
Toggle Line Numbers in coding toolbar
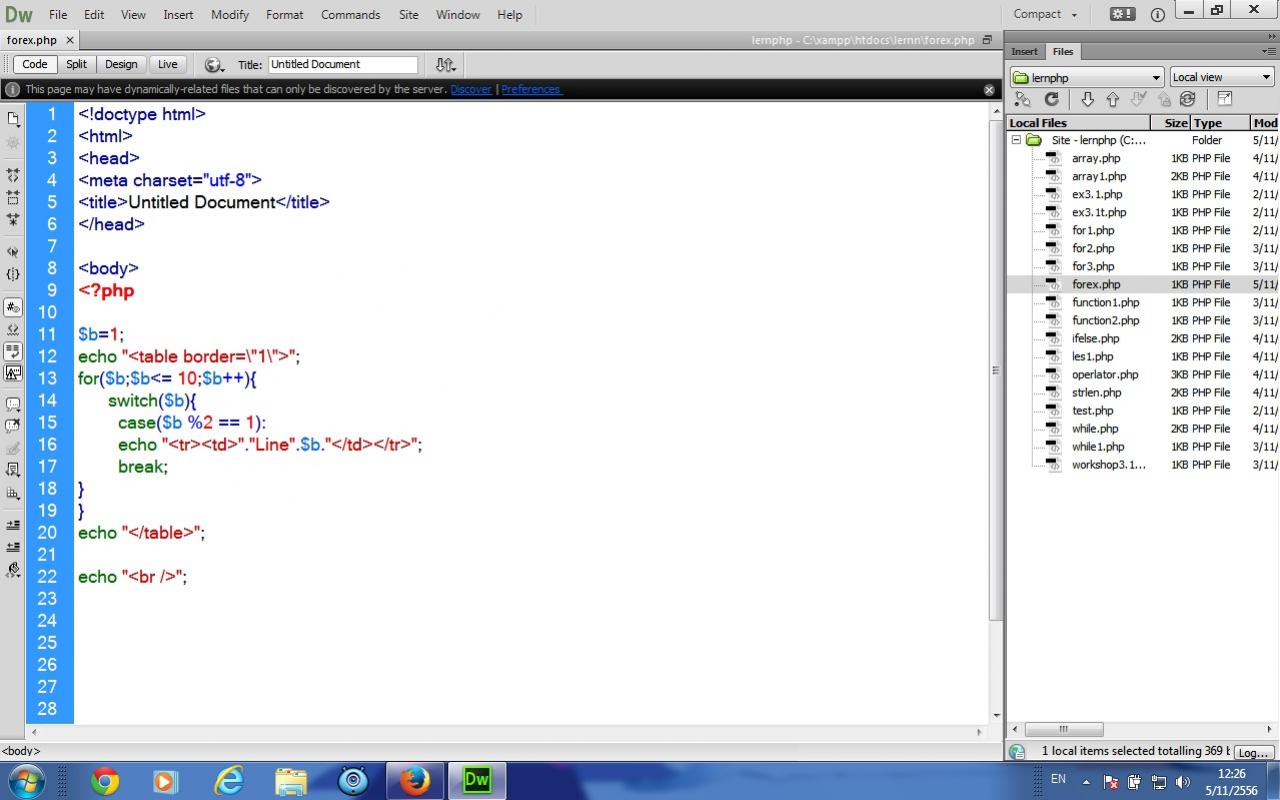coord(13,307)
